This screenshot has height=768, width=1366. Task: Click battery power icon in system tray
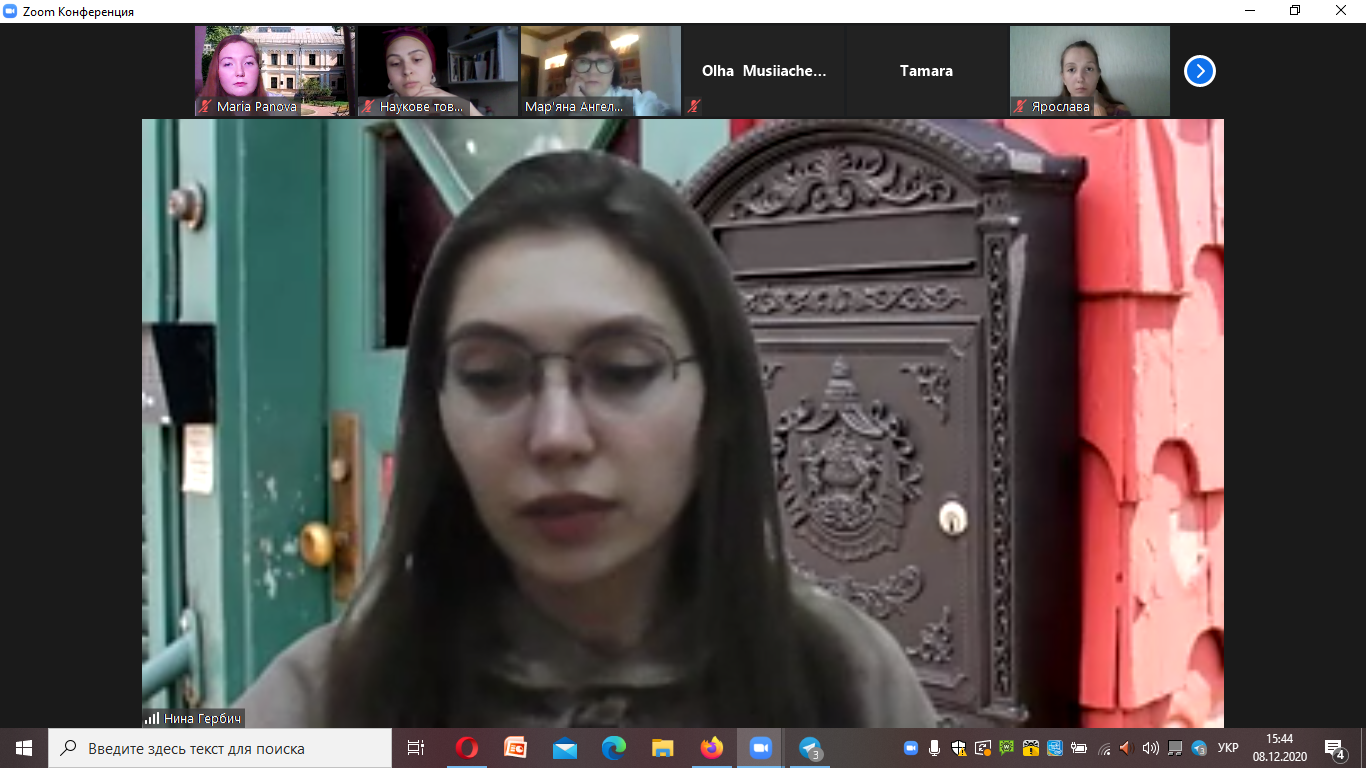[1079, 748]
